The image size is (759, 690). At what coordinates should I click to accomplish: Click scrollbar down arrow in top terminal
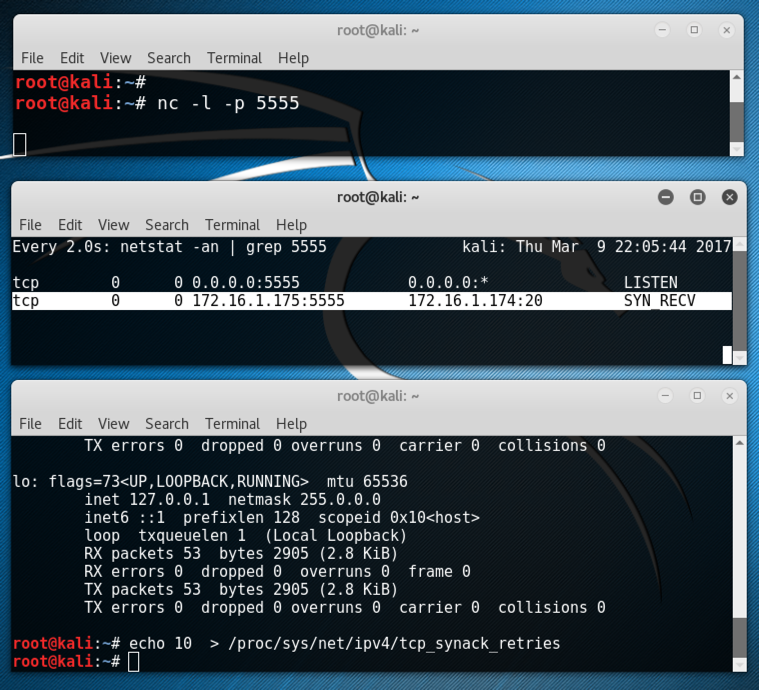point(737,149)
